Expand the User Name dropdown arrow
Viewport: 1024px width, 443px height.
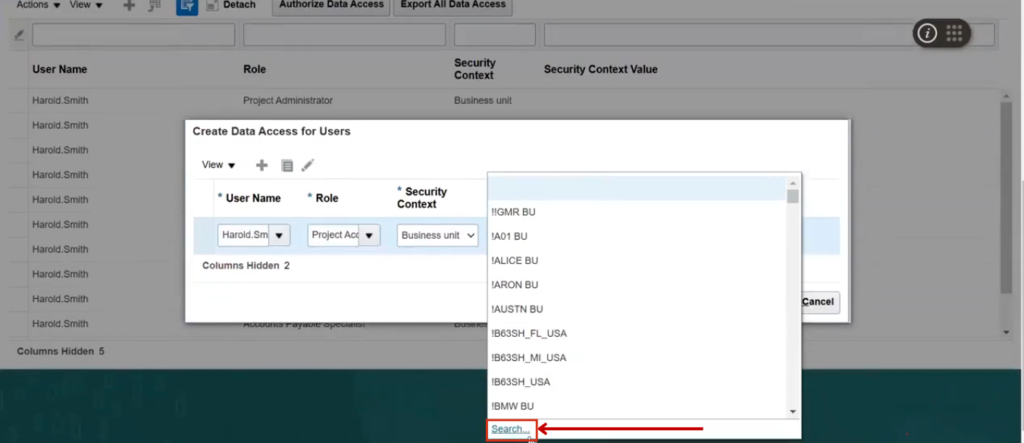pyautogui.click(x=279, y=236)
